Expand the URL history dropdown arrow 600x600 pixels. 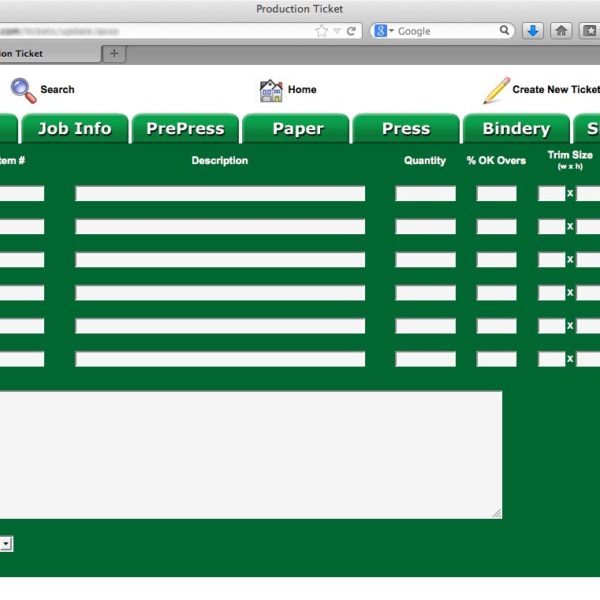[337, 31]
